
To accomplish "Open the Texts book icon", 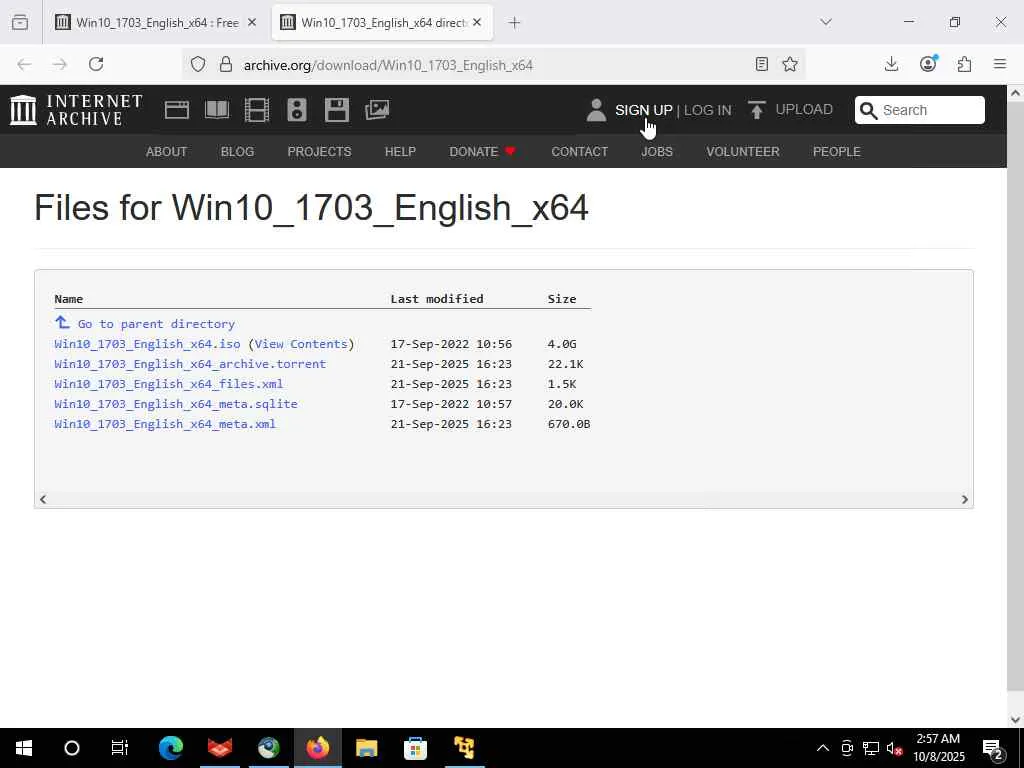I will 217,110.
